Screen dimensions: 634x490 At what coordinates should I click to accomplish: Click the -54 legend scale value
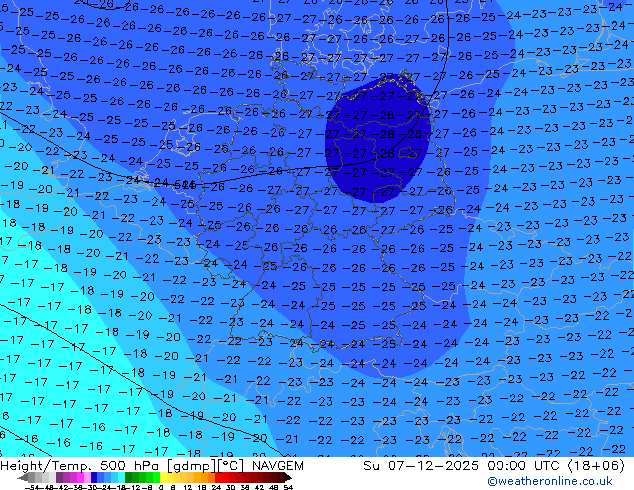point(33,487)
